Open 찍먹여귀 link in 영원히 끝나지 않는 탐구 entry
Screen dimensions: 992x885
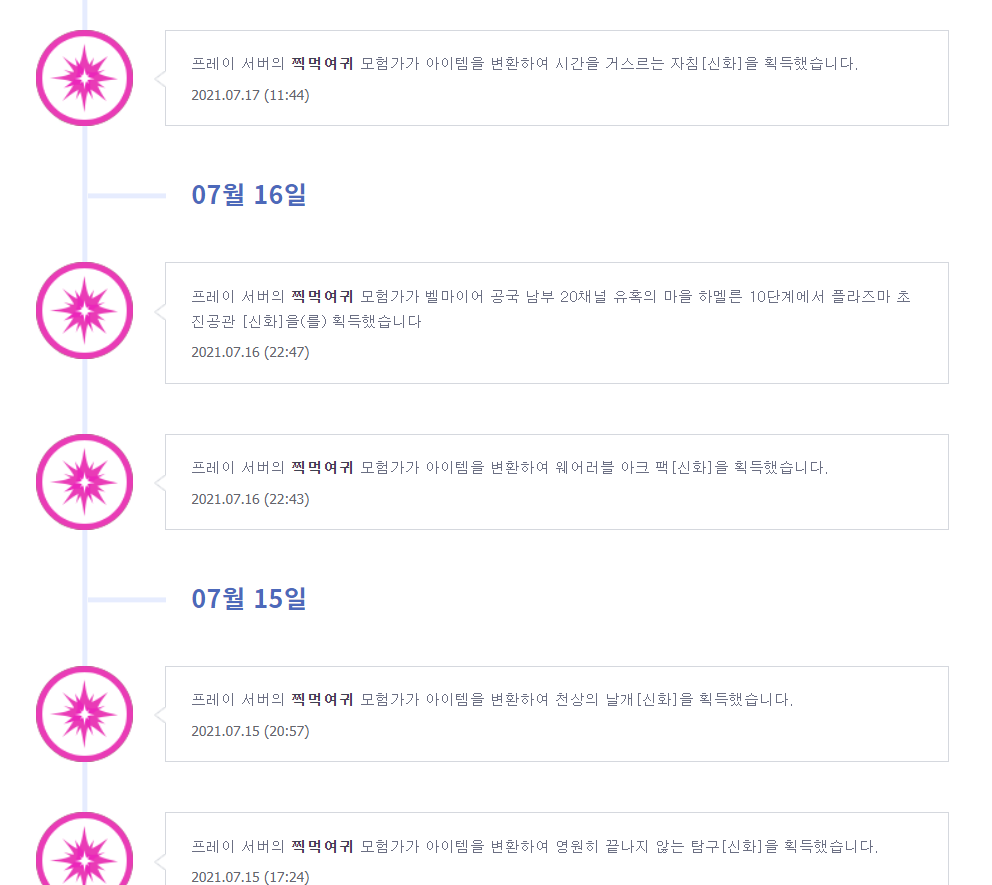click(x=322, y=846)
